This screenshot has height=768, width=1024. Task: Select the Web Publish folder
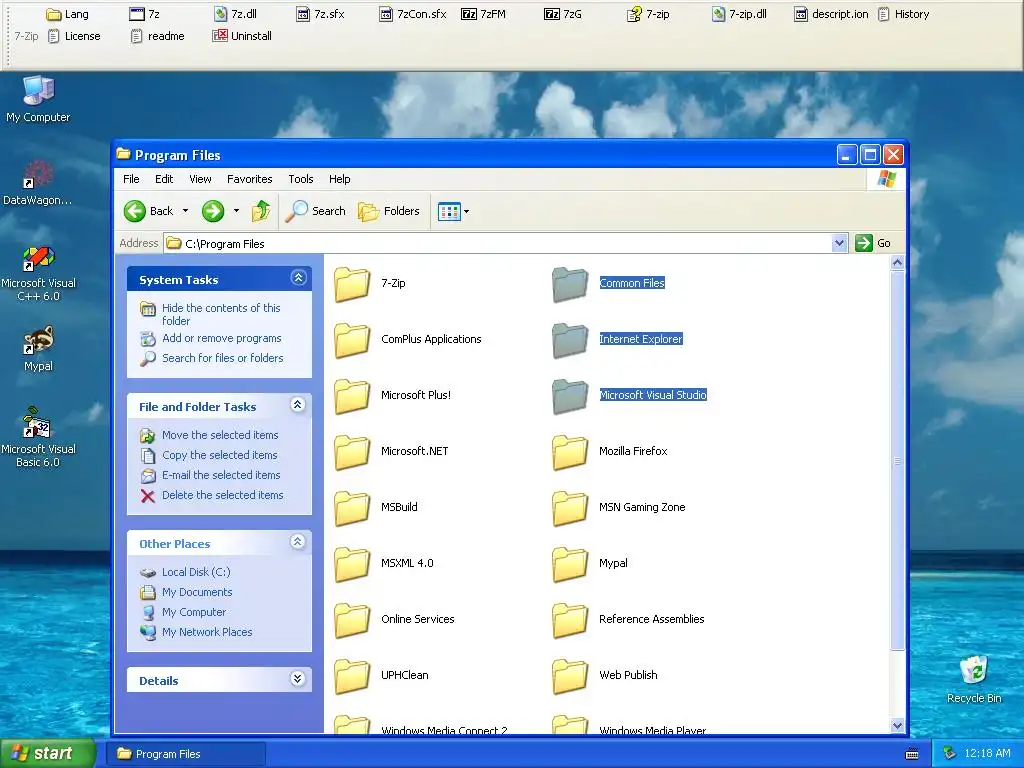click(605, 675)
